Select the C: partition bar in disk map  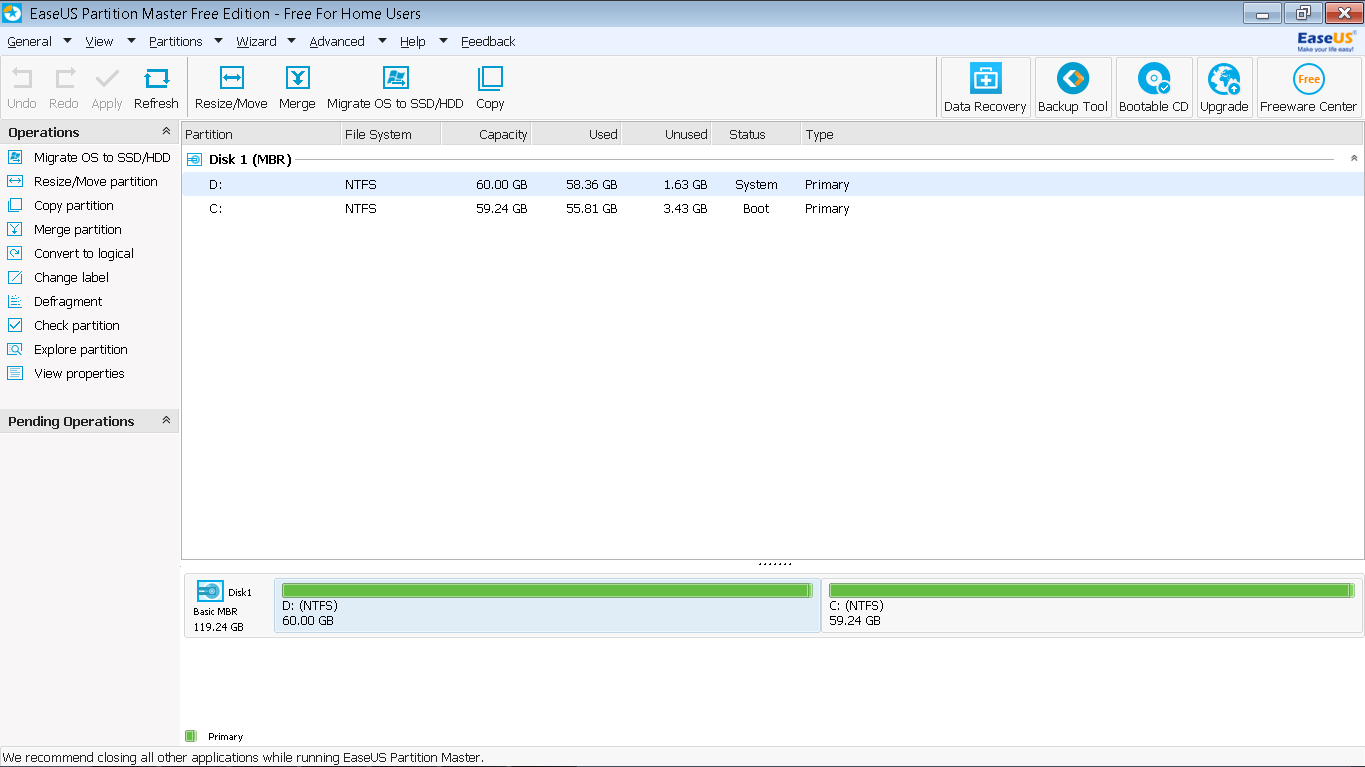click(1091, 606)
